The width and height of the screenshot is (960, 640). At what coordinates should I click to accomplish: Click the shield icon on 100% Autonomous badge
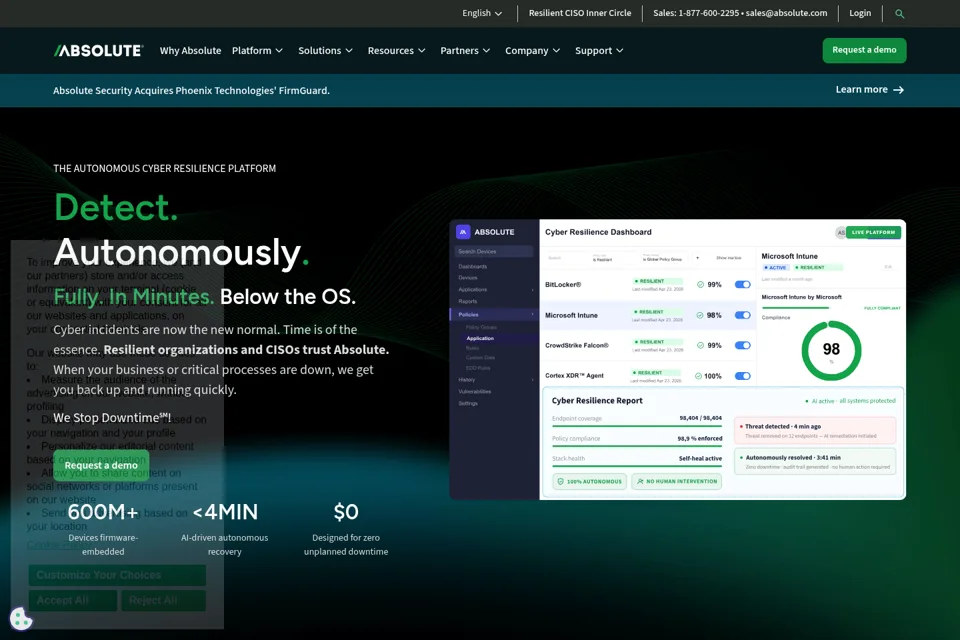(560, 481)
